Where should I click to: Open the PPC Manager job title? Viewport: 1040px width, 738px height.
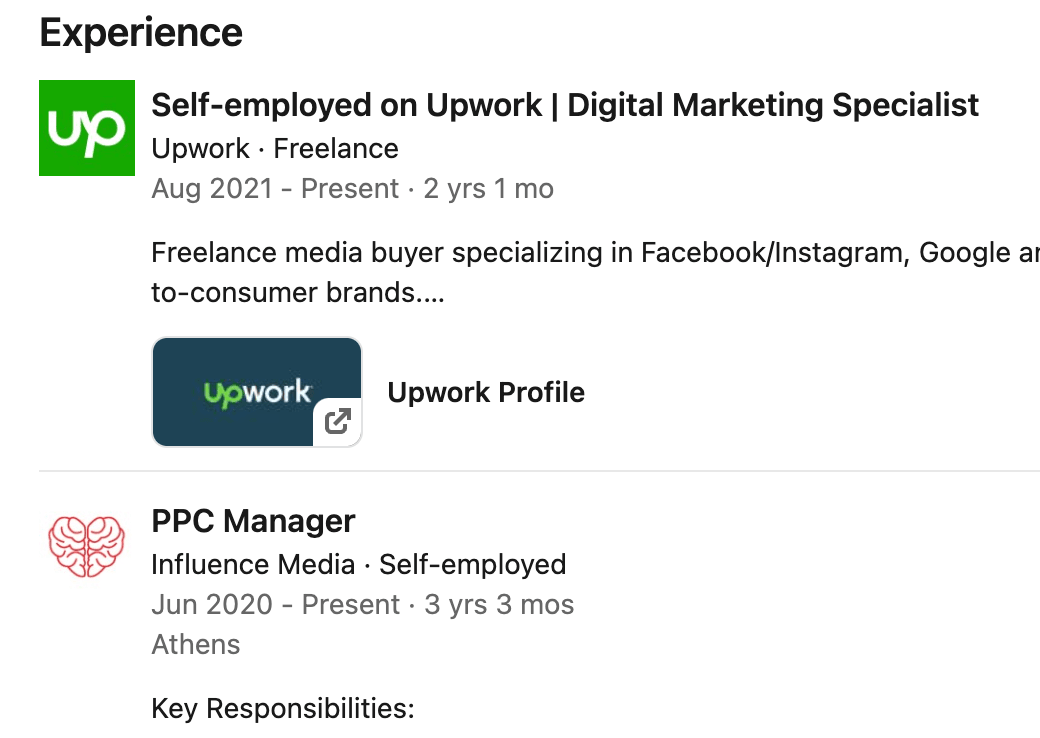(x=253, y=521)
